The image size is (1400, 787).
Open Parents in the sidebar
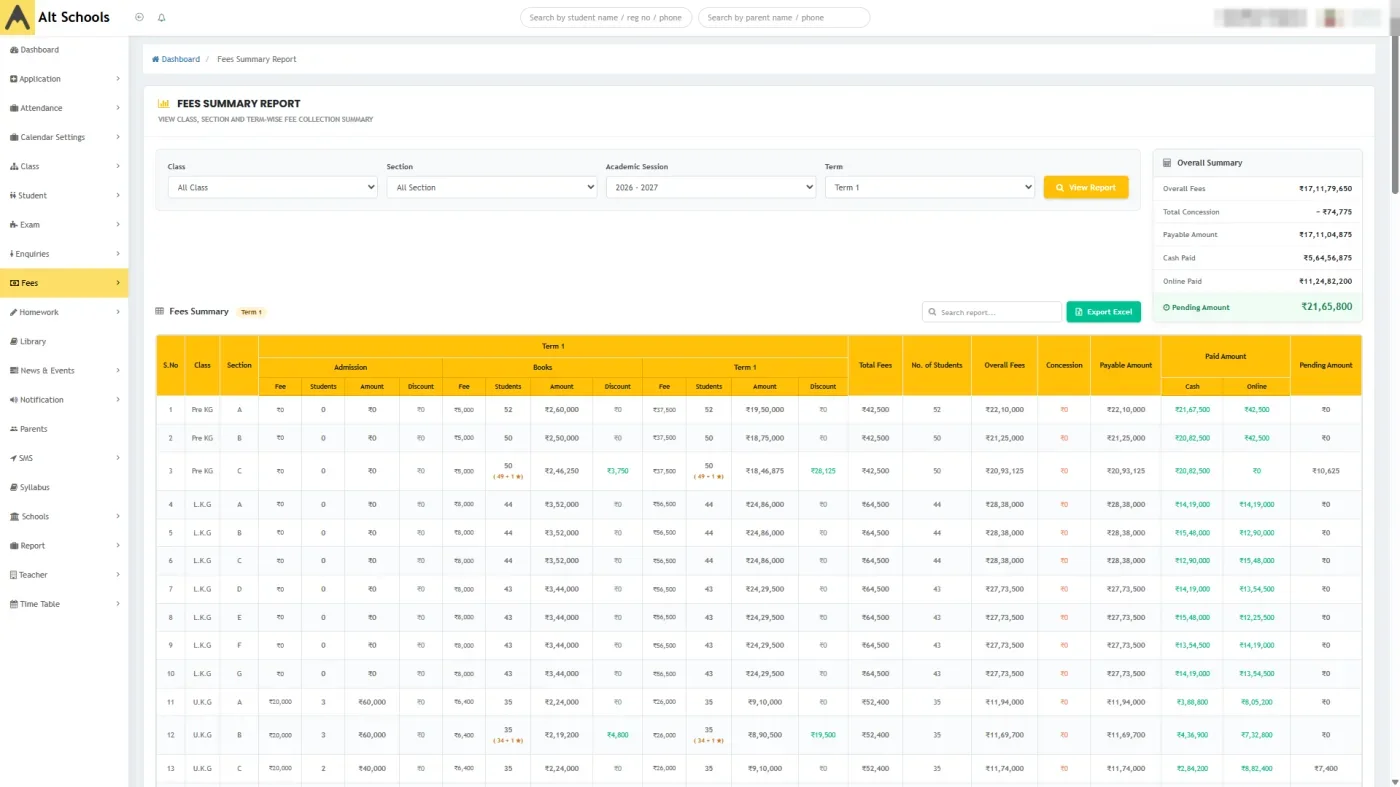tap(64, 429)
